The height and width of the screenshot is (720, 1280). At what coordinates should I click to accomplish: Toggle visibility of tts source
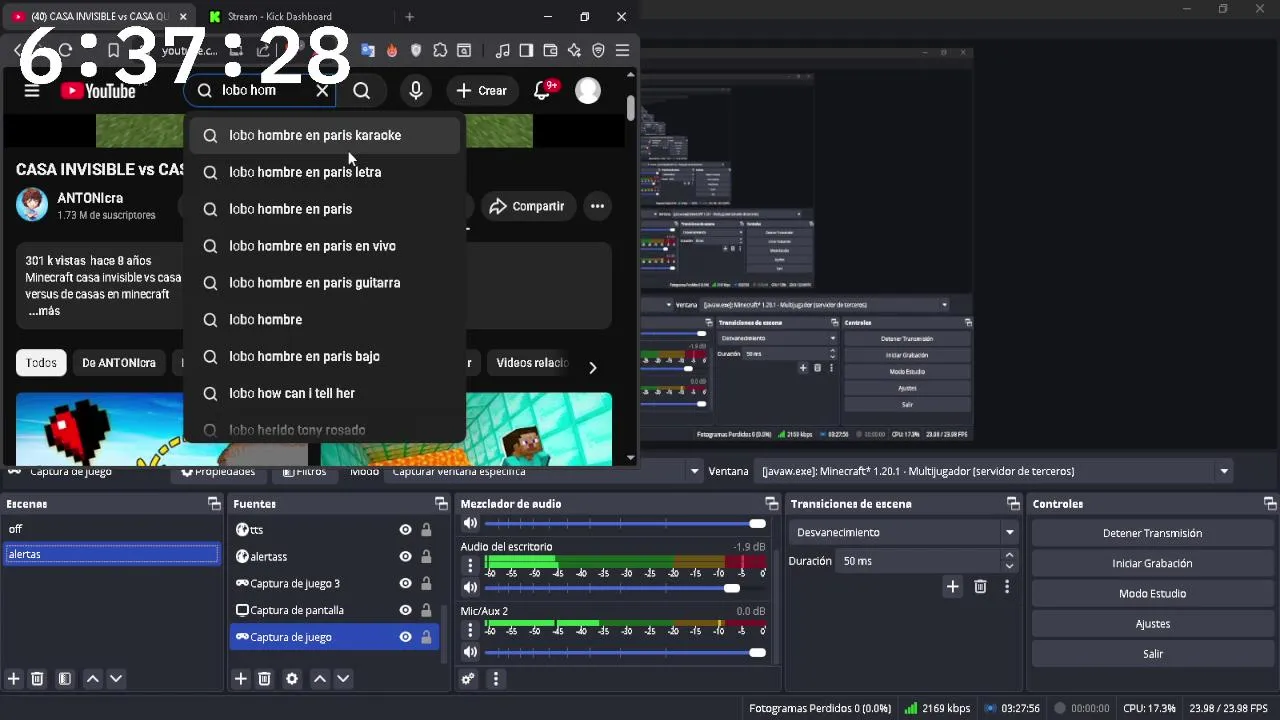click(x=405, y=530)
